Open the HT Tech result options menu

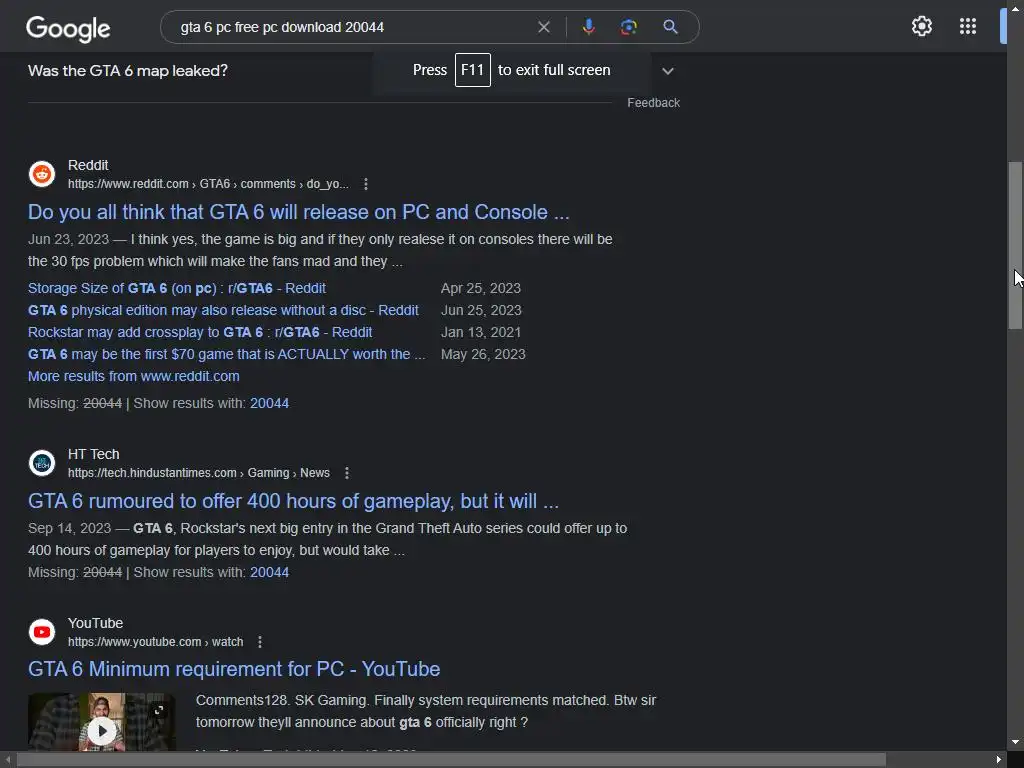coord(347,473)
